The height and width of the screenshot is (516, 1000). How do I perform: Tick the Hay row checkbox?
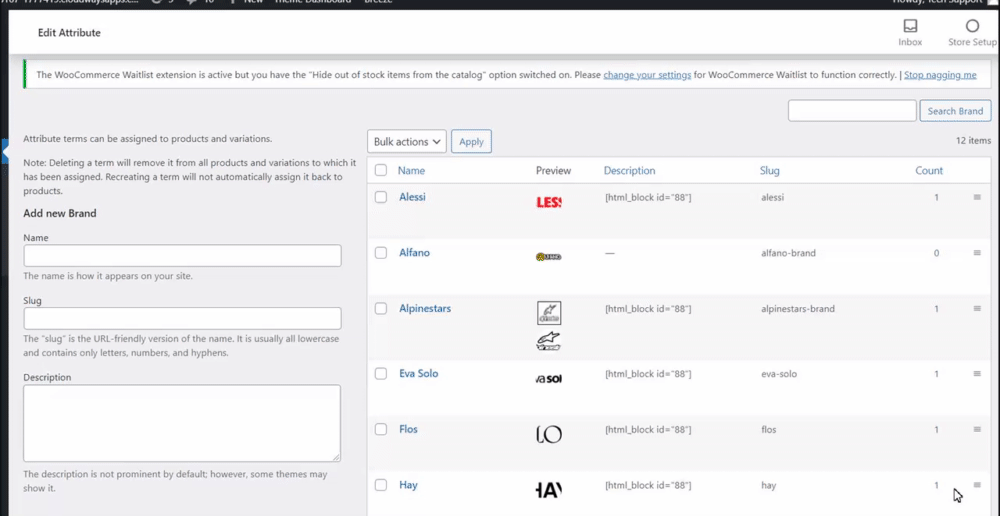(x=381, y=485)
